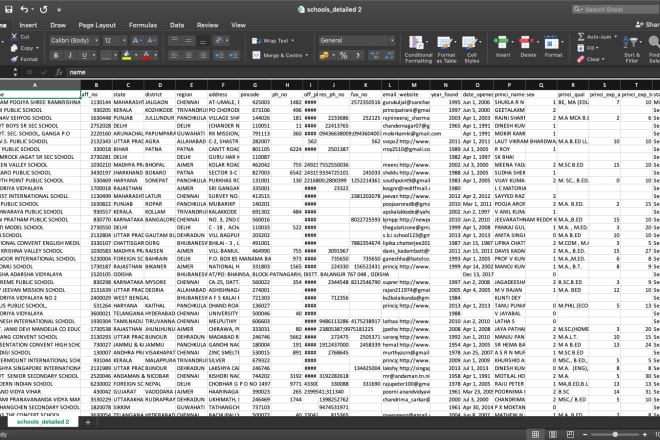Increase the cell indent
The height and width of the screenshot is (440, 660).
point(233,55)
